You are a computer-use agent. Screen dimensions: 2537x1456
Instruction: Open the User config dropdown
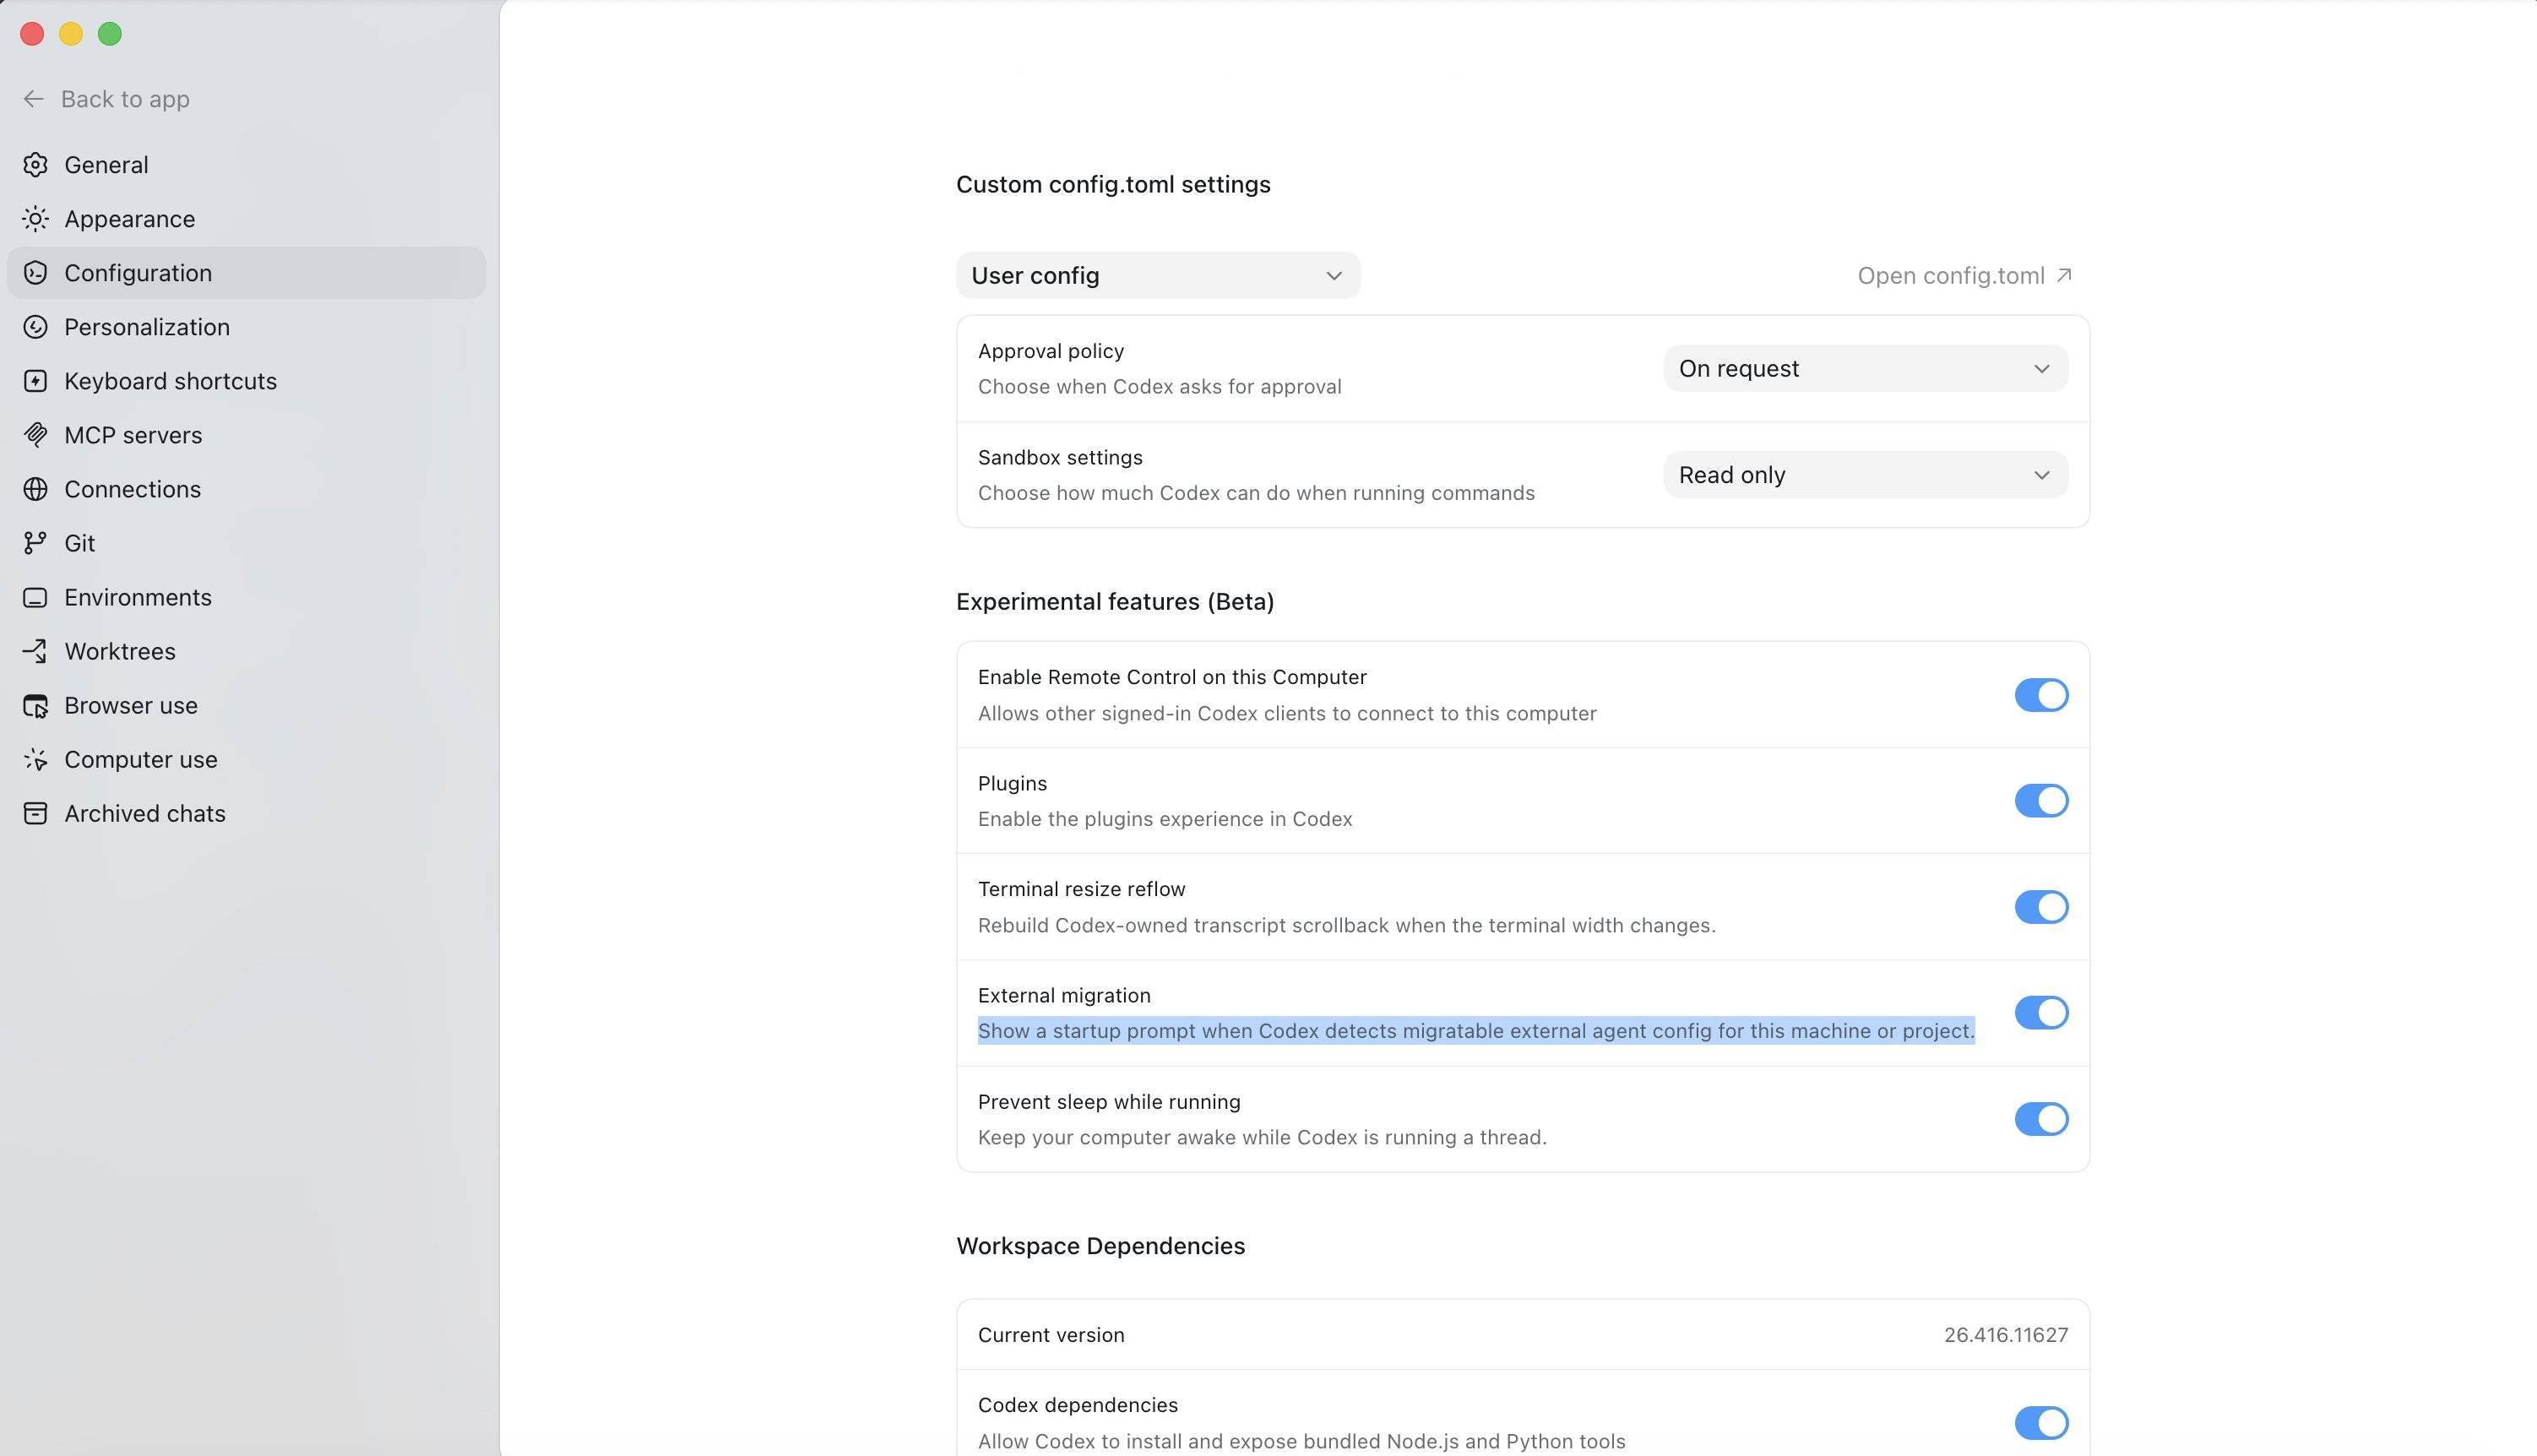pos(1158,275)
